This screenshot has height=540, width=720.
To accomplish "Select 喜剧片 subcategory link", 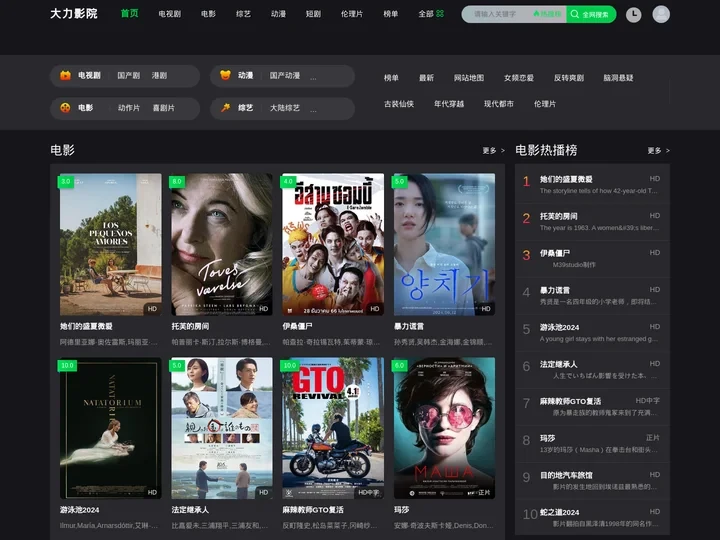I will pyautogui.click(x=163, y=108).
